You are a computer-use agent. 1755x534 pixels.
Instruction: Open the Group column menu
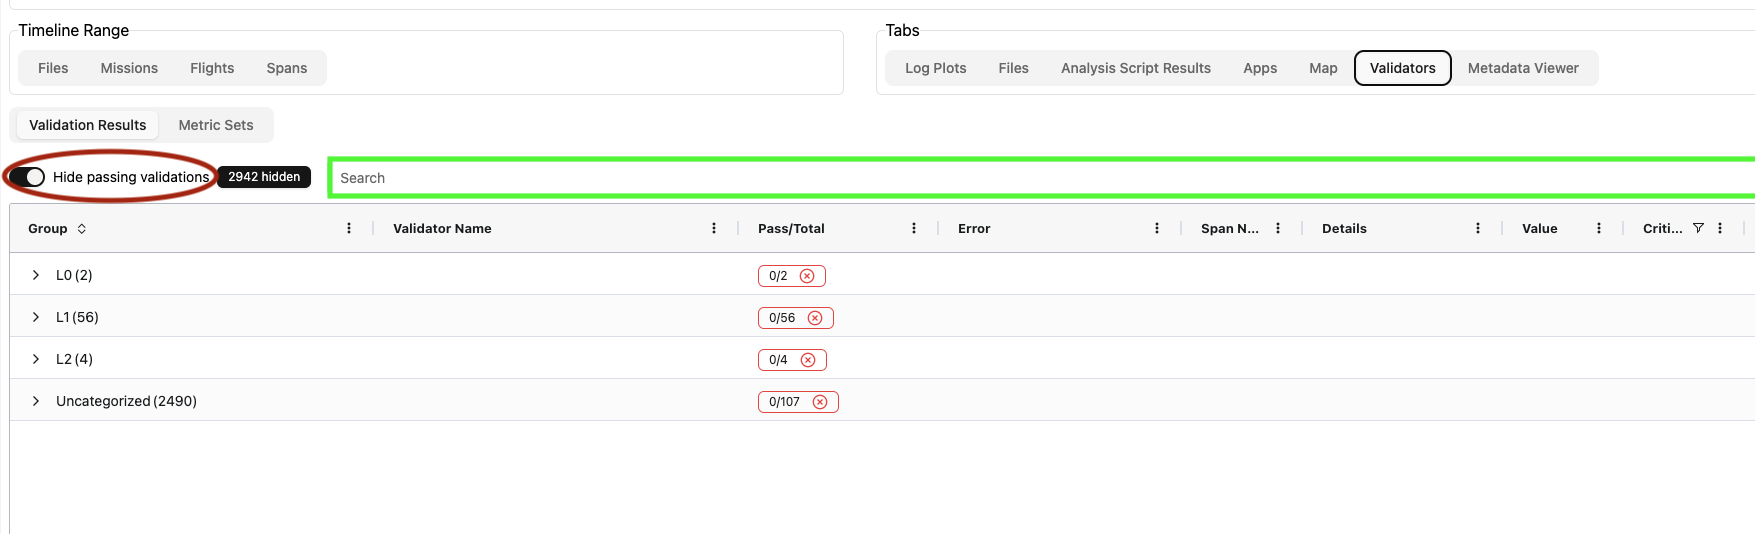(349, 228)
